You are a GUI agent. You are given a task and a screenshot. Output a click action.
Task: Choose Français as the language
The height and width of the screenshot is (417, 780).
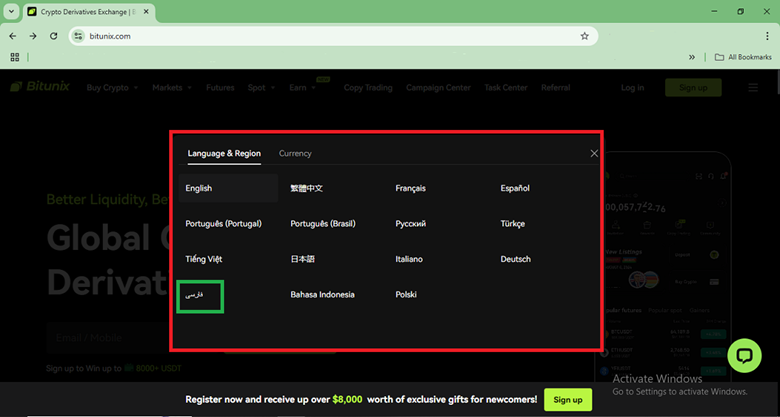(411, 188)
